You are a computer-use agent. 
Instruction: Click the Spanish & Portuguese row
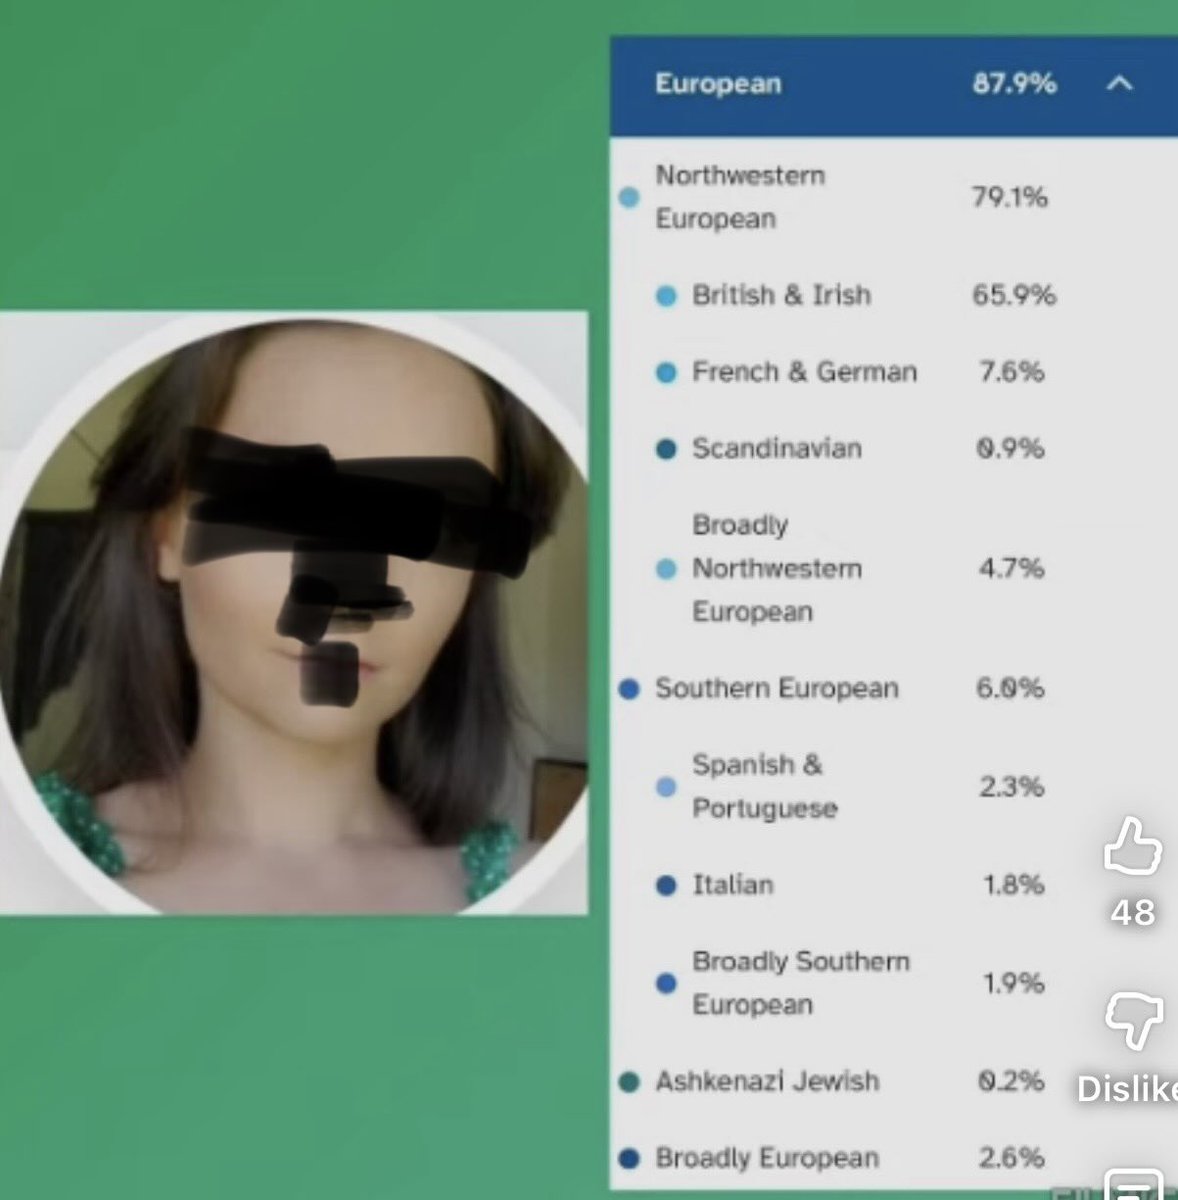coord(894,786)
